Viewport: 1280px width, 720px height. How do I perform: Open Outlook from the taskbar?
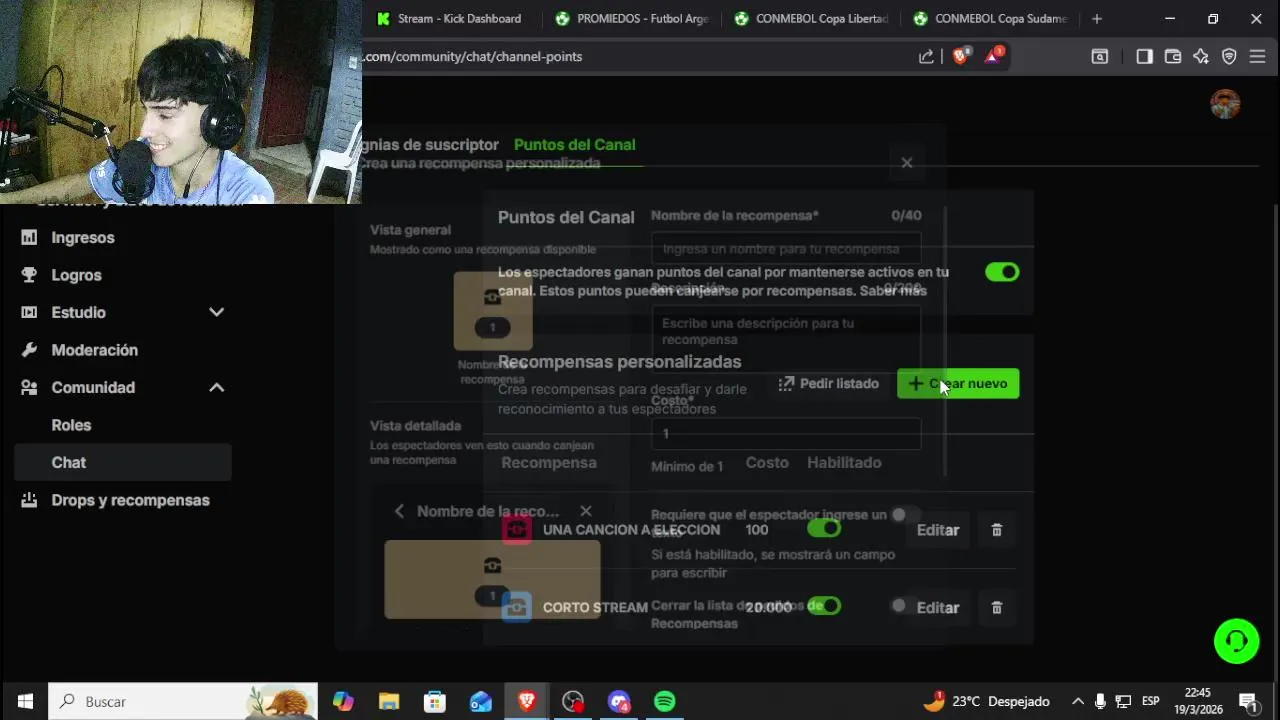[x=481, y=702]
